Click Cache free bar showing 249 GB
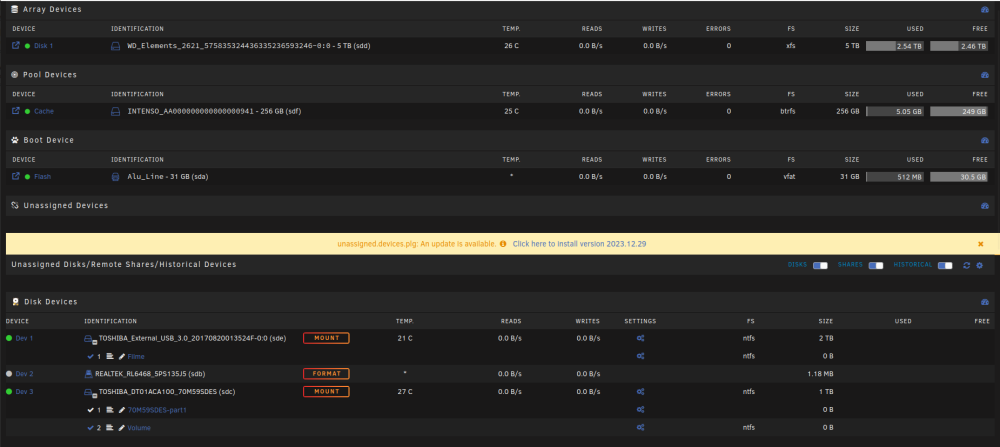This screenshot has width=1000, height=447. coord(959,111)
